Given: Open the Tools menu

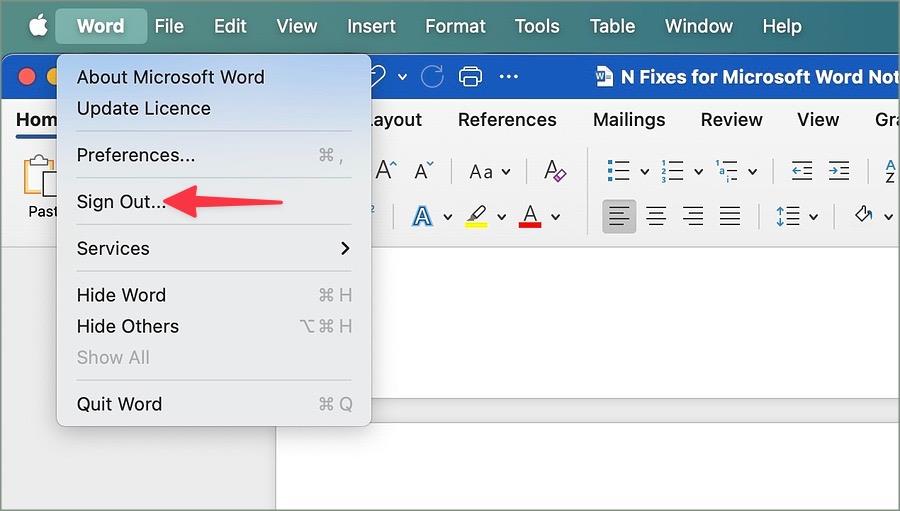Looking at the screenshot, I should (537, 26).
